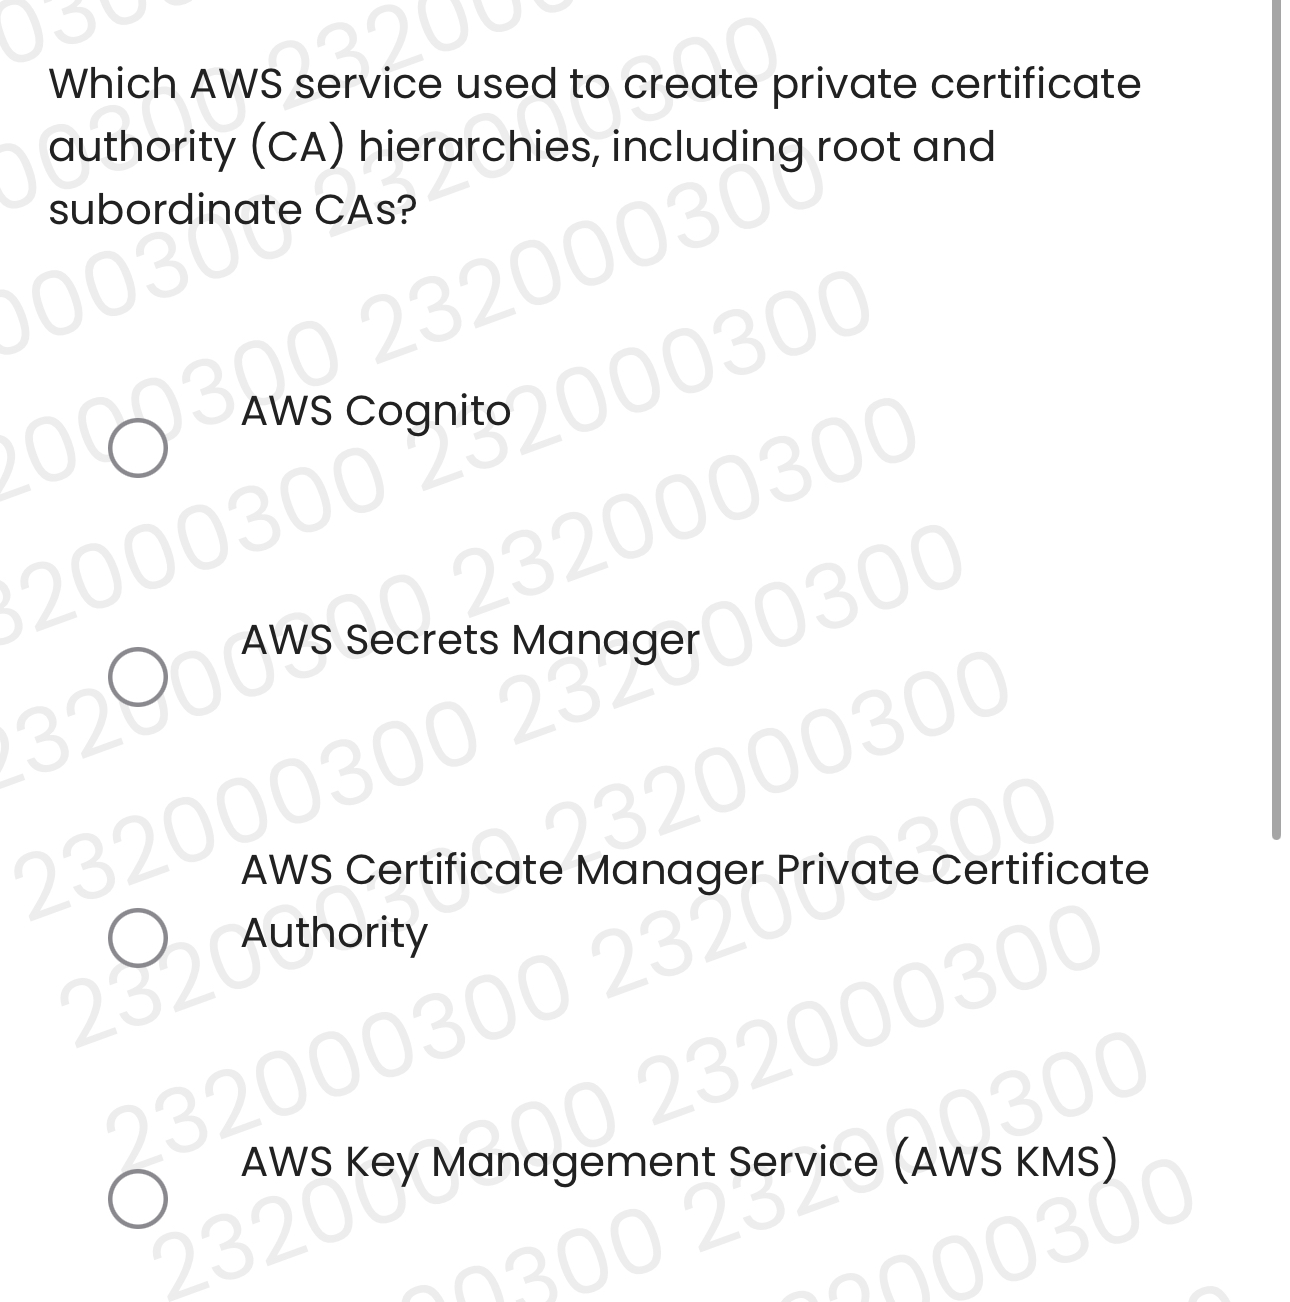Click the Private Certificate Authority answer text
The width and height of the screenshot is (1290, 1302).
coord(693,870)
